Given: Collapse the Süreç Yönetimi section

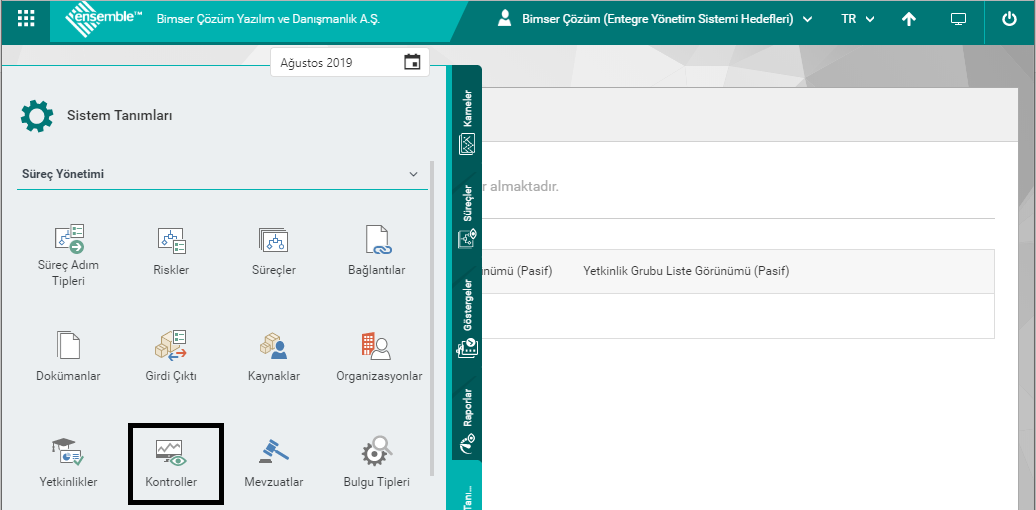Looking at the screenshot, I should pos(414,174).
